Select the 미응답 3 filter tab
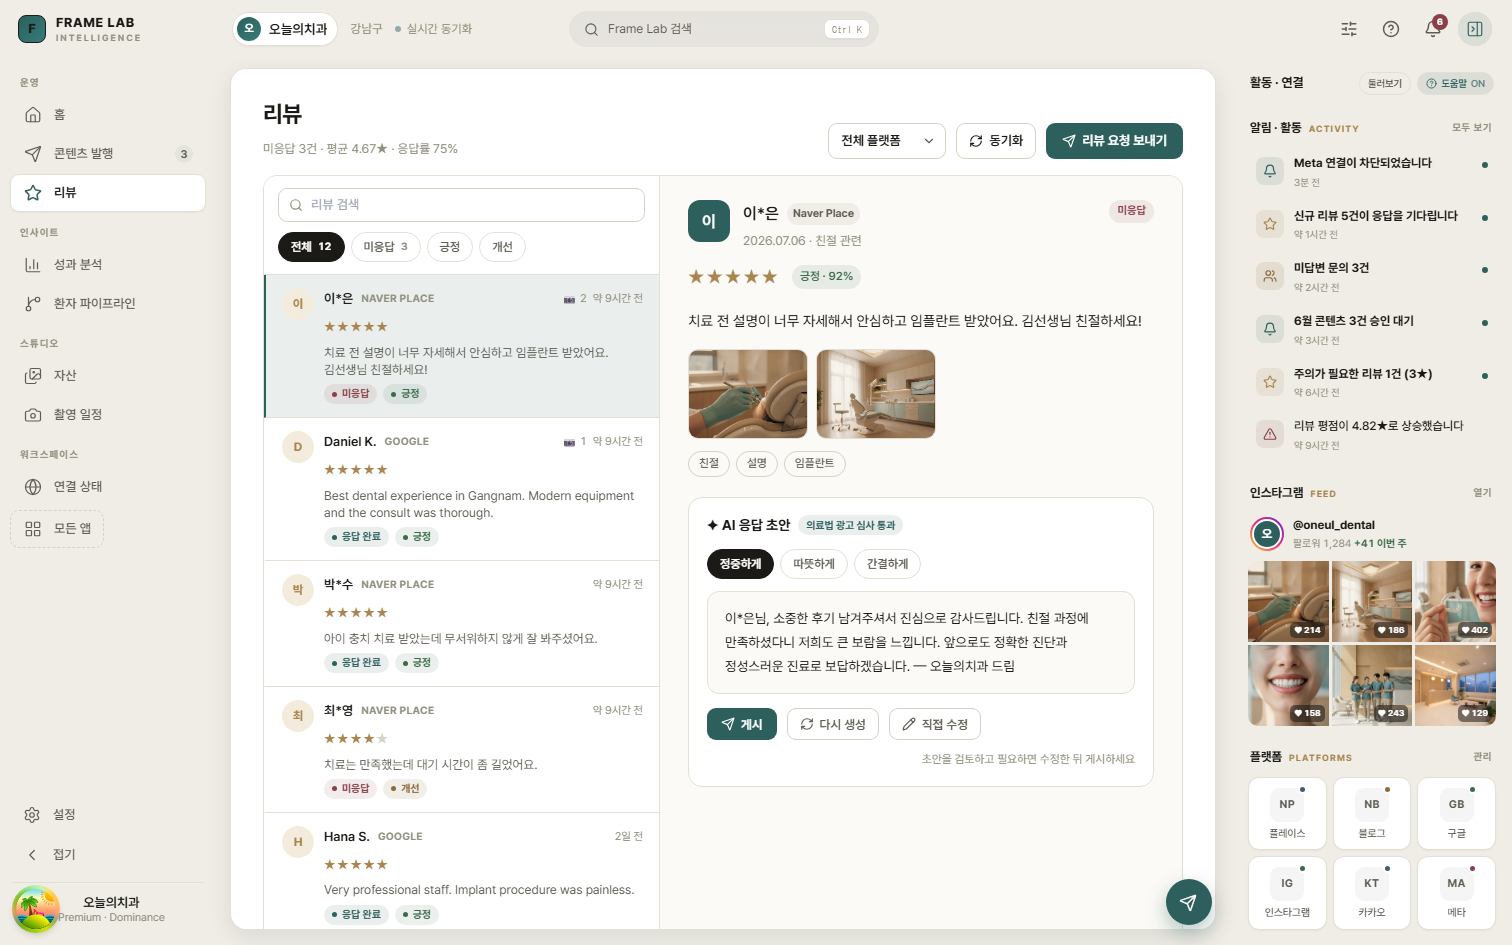Image resolution: width=1512 pixels, height=945 pixels. click(x=386, y=247)
